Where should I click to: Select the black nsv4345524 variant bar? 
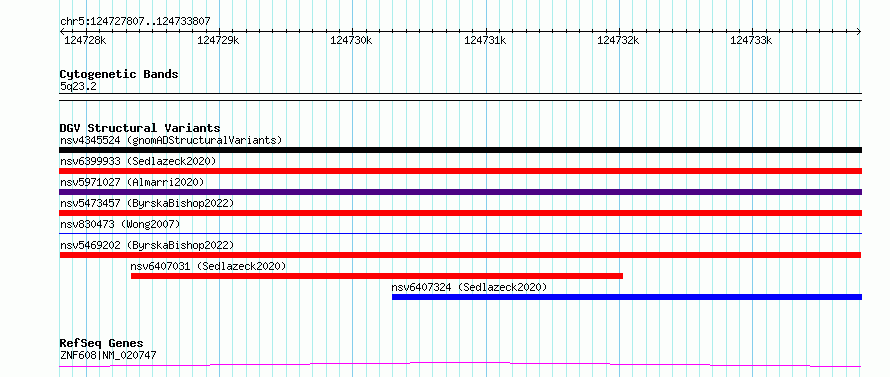460,150
